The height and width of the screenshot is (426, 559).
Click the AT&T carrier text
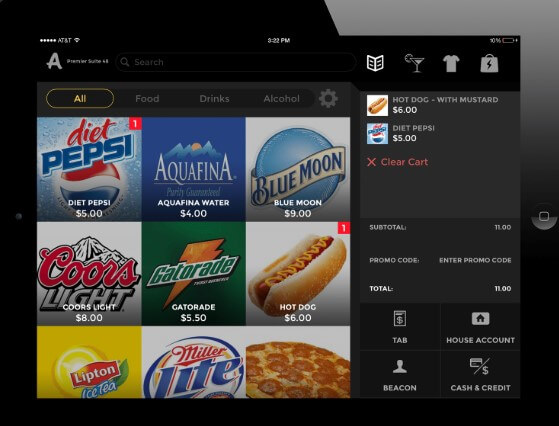[x=65, y=40]
